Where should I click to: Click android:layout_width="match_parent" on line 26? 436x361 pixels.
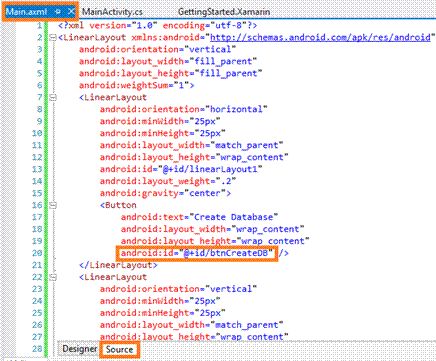point(191,325)
